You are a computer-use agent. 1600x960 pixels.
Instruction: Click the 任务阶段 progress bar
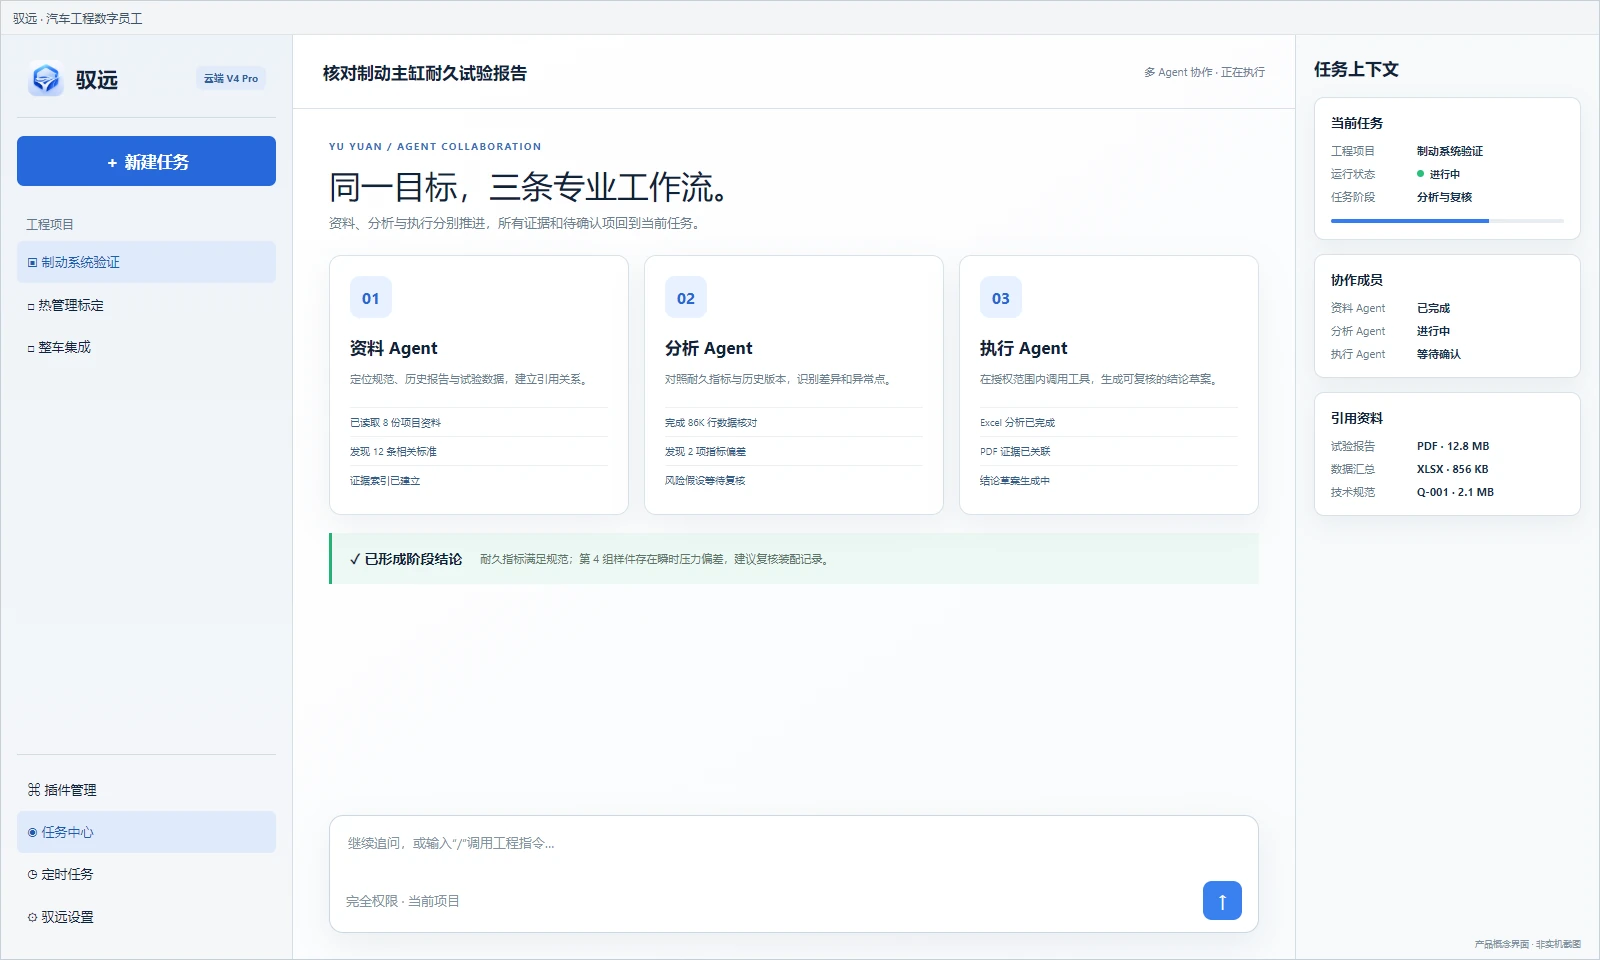point(1447,220)
